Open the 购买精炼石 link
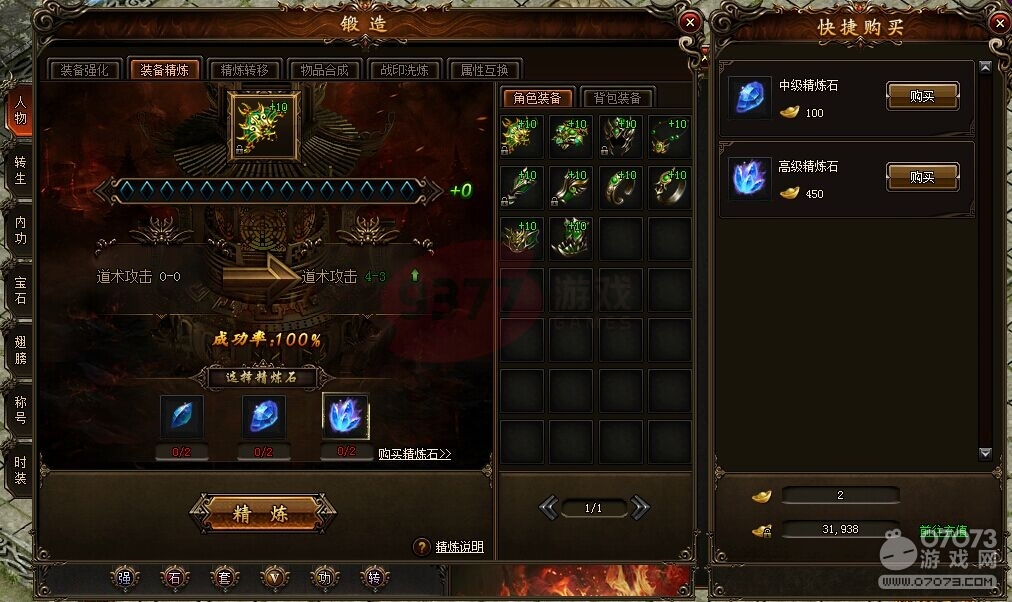This screenshot has width=1012, height=602. [414, 454]
